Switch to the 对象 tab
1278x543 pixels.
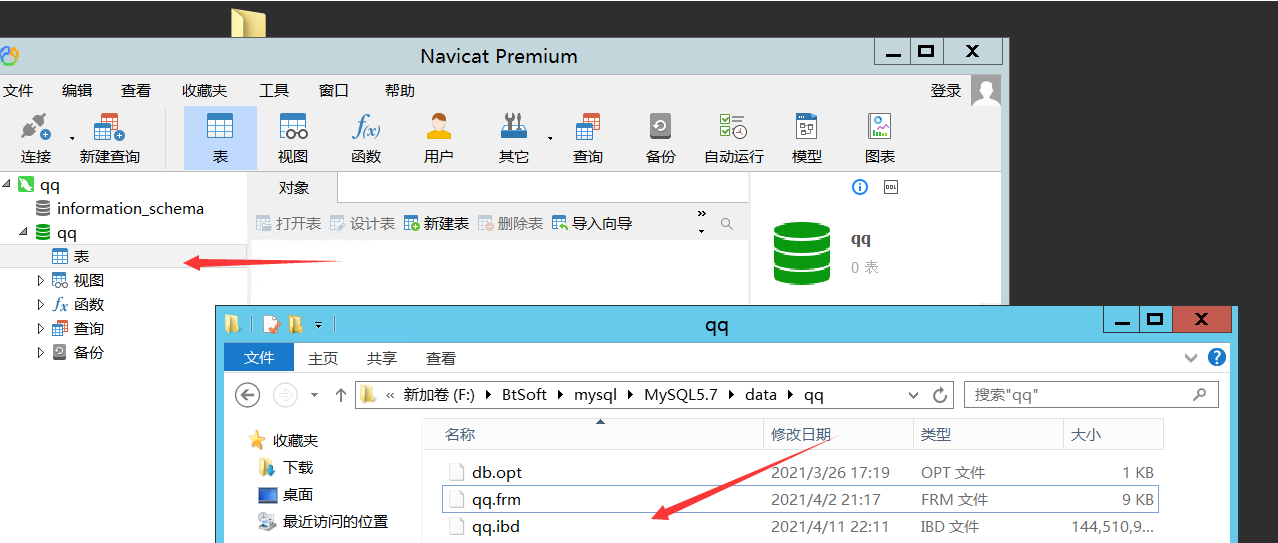tap(294, 187)
